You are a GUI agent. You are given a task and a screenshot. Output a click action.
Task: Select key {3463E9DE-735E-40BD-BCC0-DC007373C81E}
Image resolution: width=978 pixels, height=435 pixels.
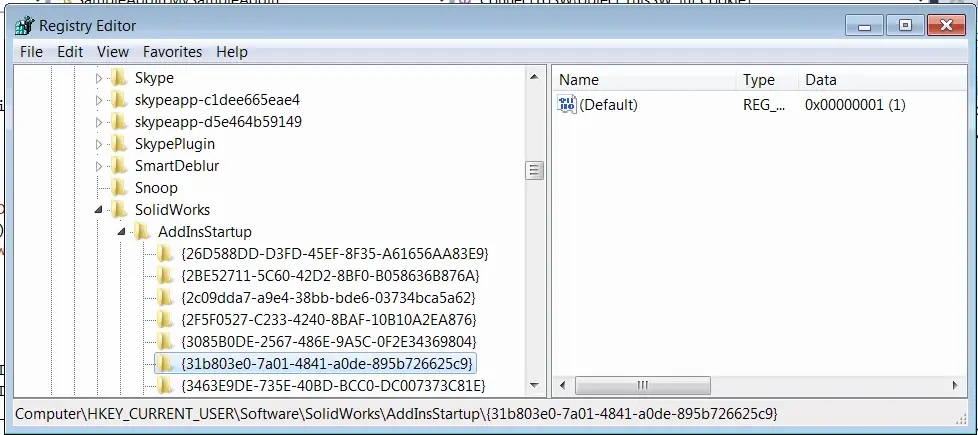tap(333, 386)
